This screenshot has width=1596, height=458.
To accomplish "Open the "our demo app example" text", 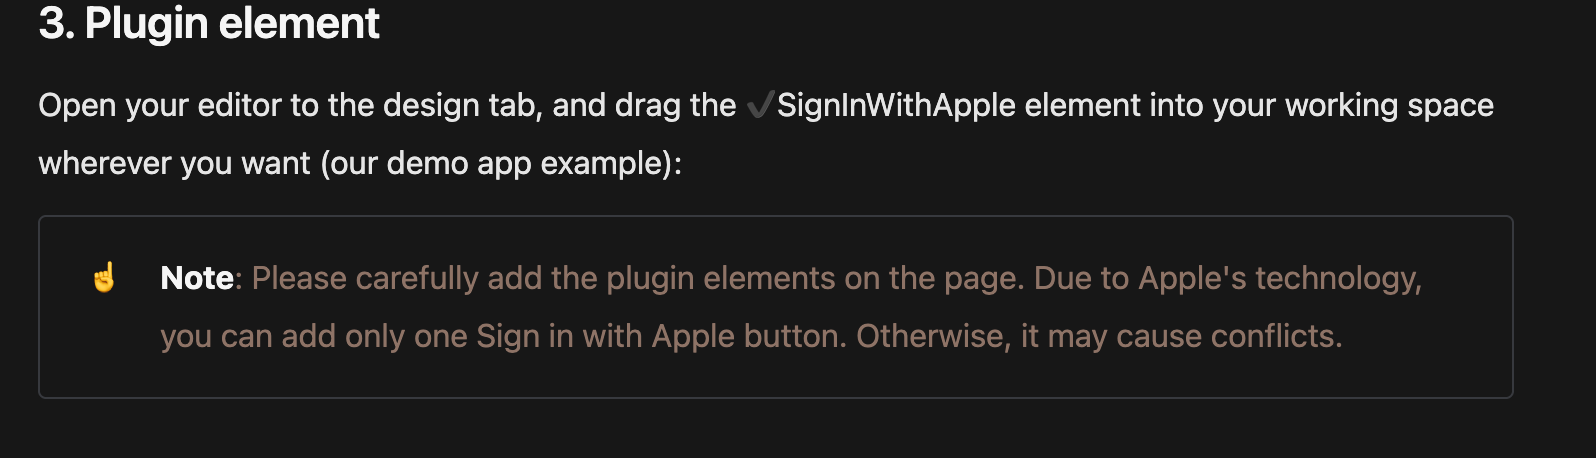I will pyautogui.click(x=499, y=163).
